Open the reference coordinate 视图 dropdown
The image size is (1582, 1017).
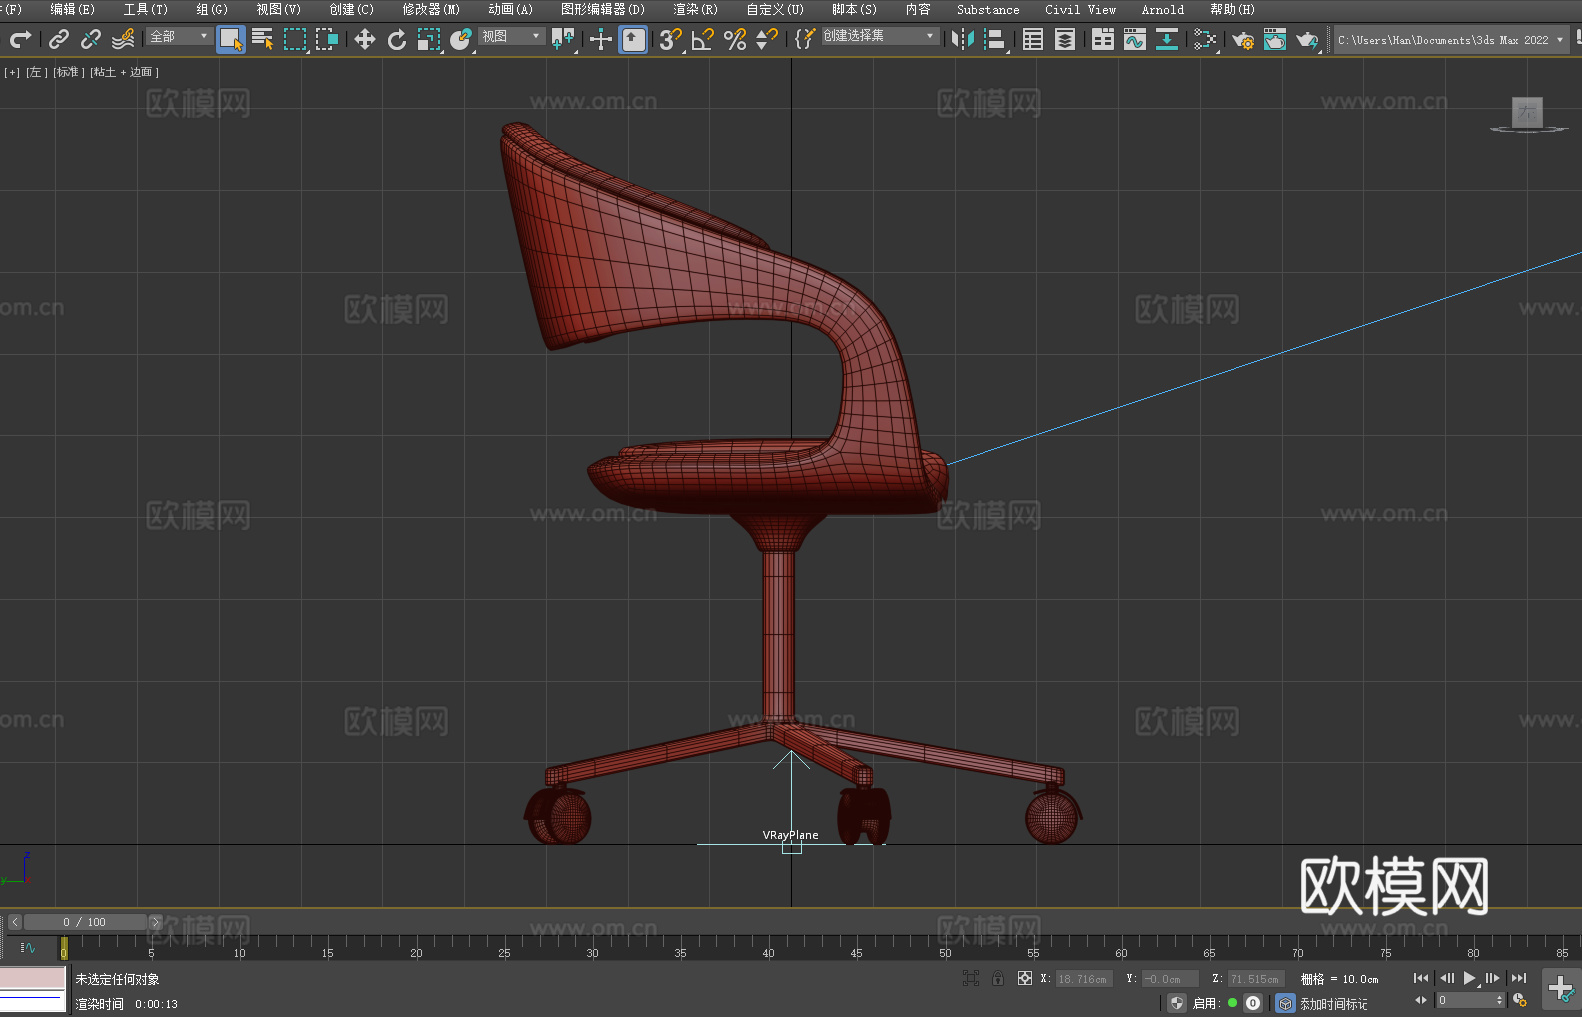[x=511, y=36]
